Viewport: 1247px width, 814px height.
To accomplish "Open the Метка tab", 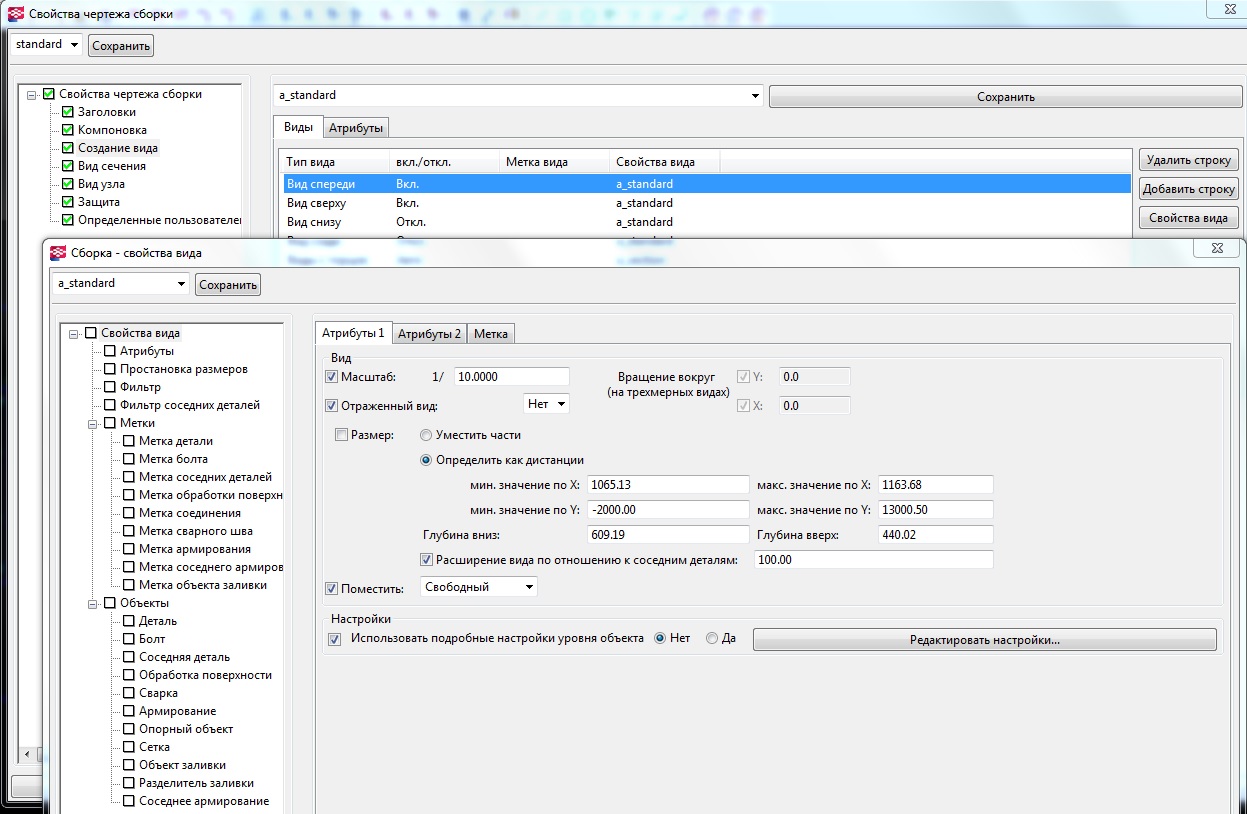I will pyautogui.click(x=490, y=334).
